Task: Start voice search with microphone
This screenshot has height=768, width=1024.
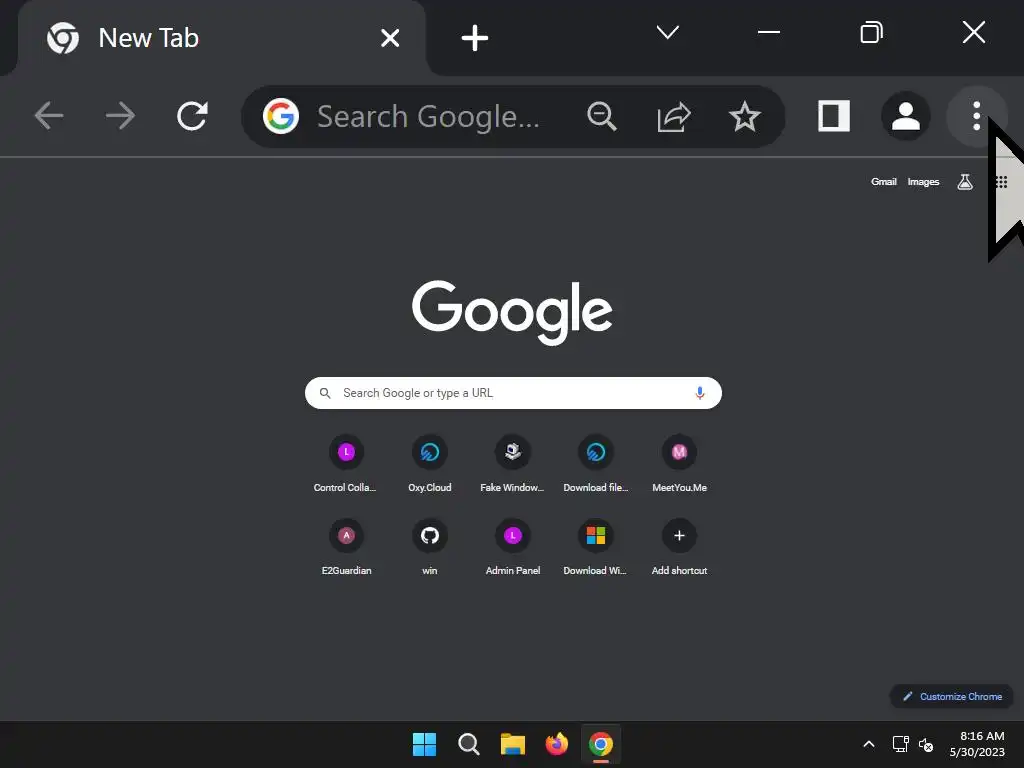Action: click(x=699, y=393)
